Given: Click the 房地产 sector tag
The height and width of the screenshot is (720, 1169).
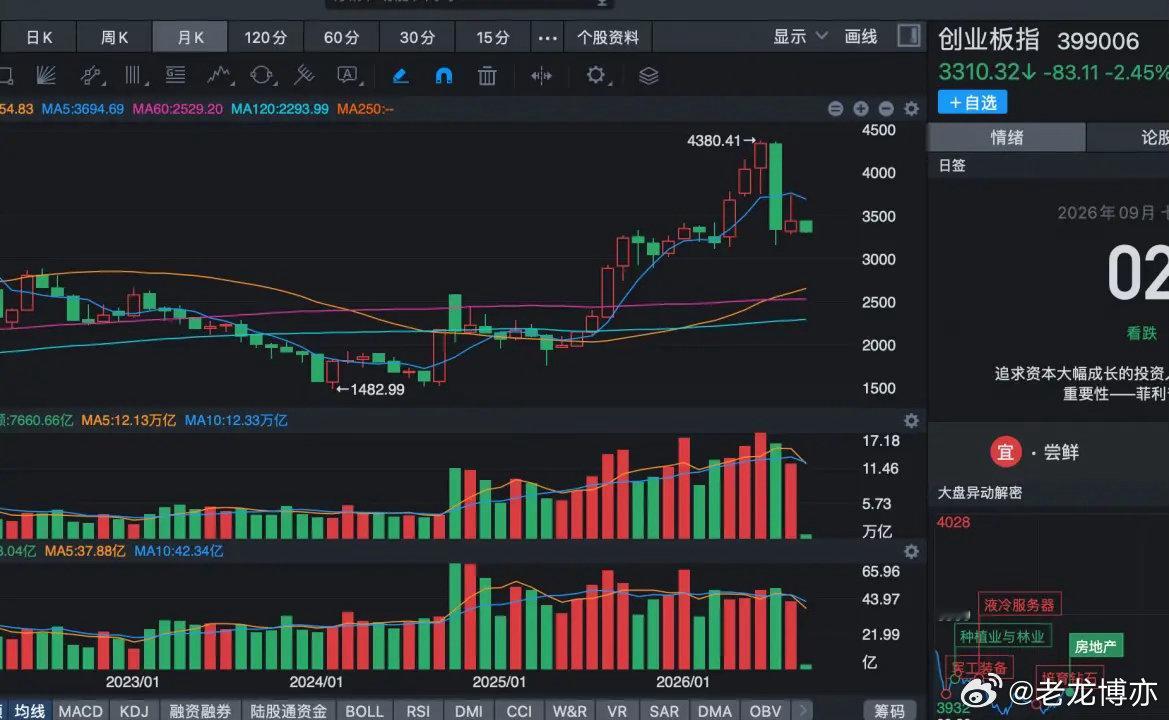Looking at the screenshot, I should (x=1095, y=646).
